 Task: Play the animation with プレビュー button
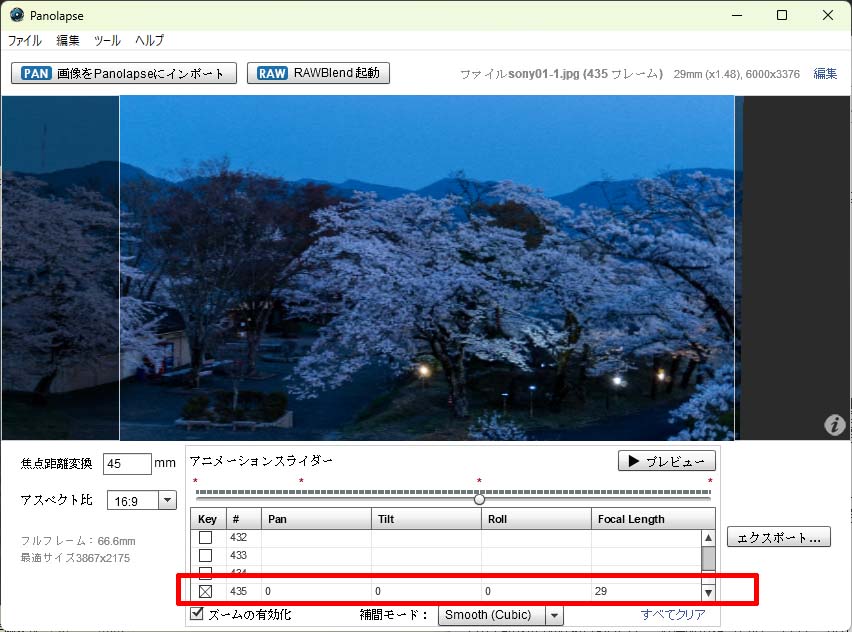pyautogui.click(x=667, y=461)
